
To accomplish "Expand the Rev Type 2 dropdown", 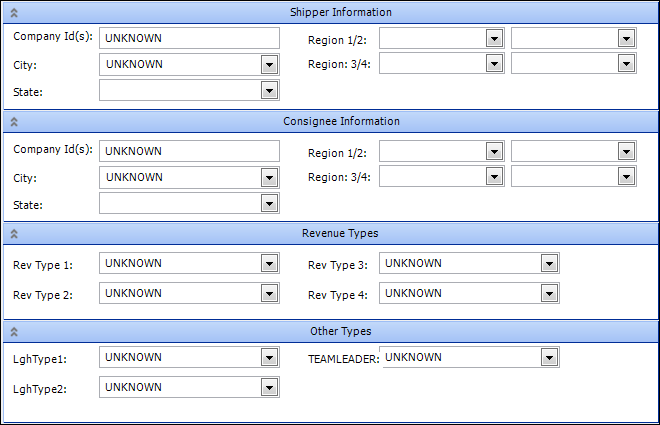I will (x=268, y=294).
